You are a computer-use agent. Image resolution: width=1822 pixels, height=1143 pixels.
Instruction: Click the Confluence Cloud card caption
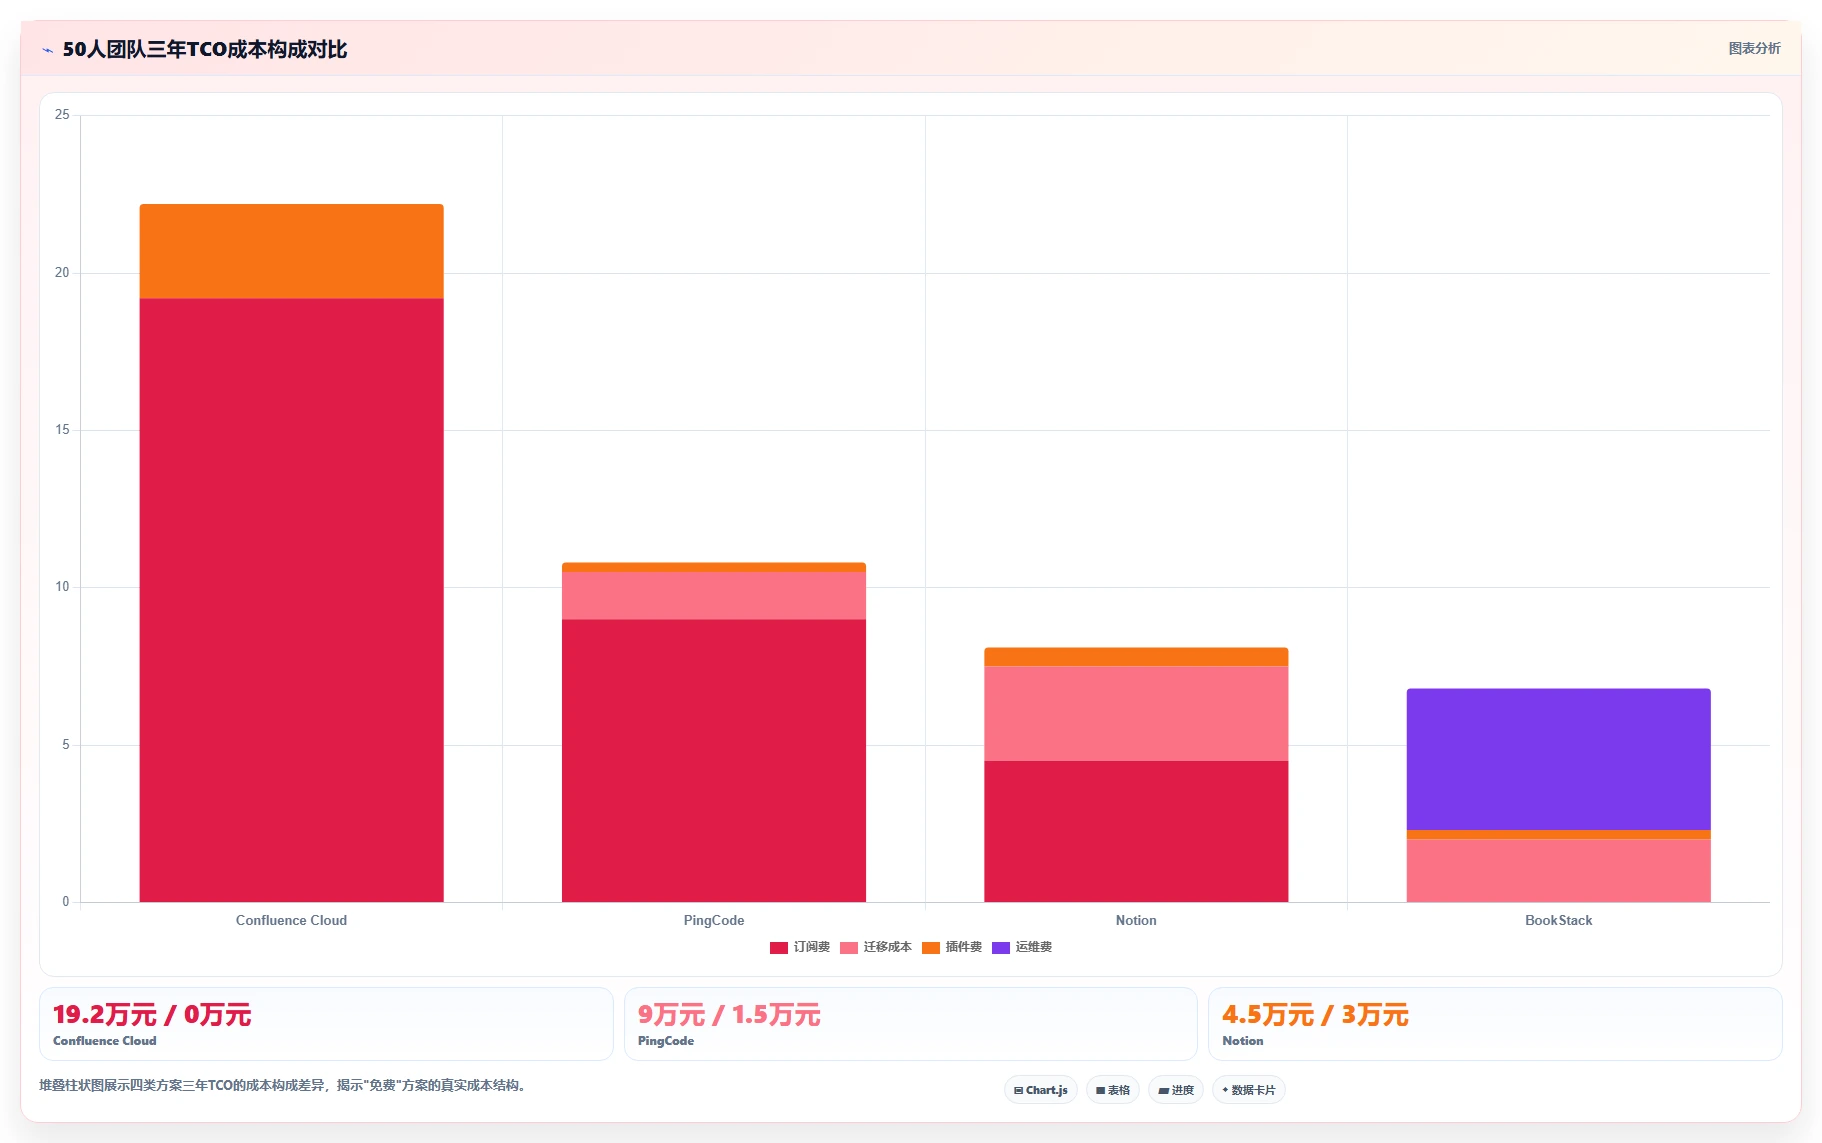tap(105, 1041)
